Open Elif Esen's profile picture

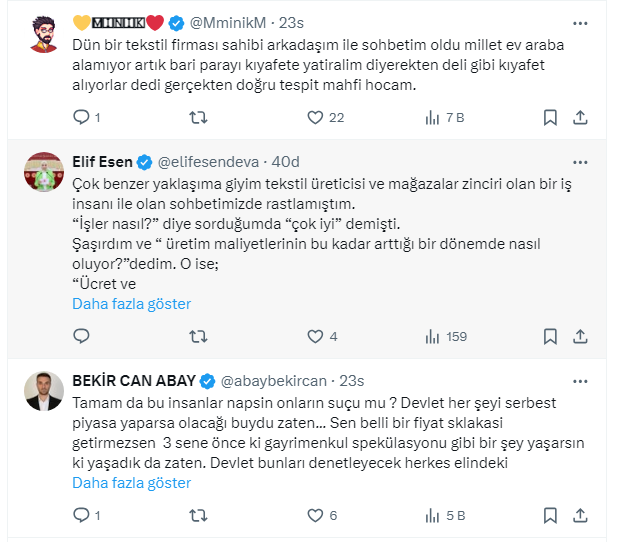point(41,172)
